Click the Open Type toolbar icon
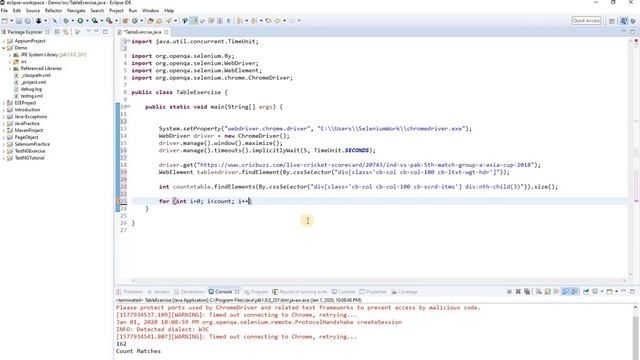The height and width of the screenshot is (360, 640). (x=150, y=20)
